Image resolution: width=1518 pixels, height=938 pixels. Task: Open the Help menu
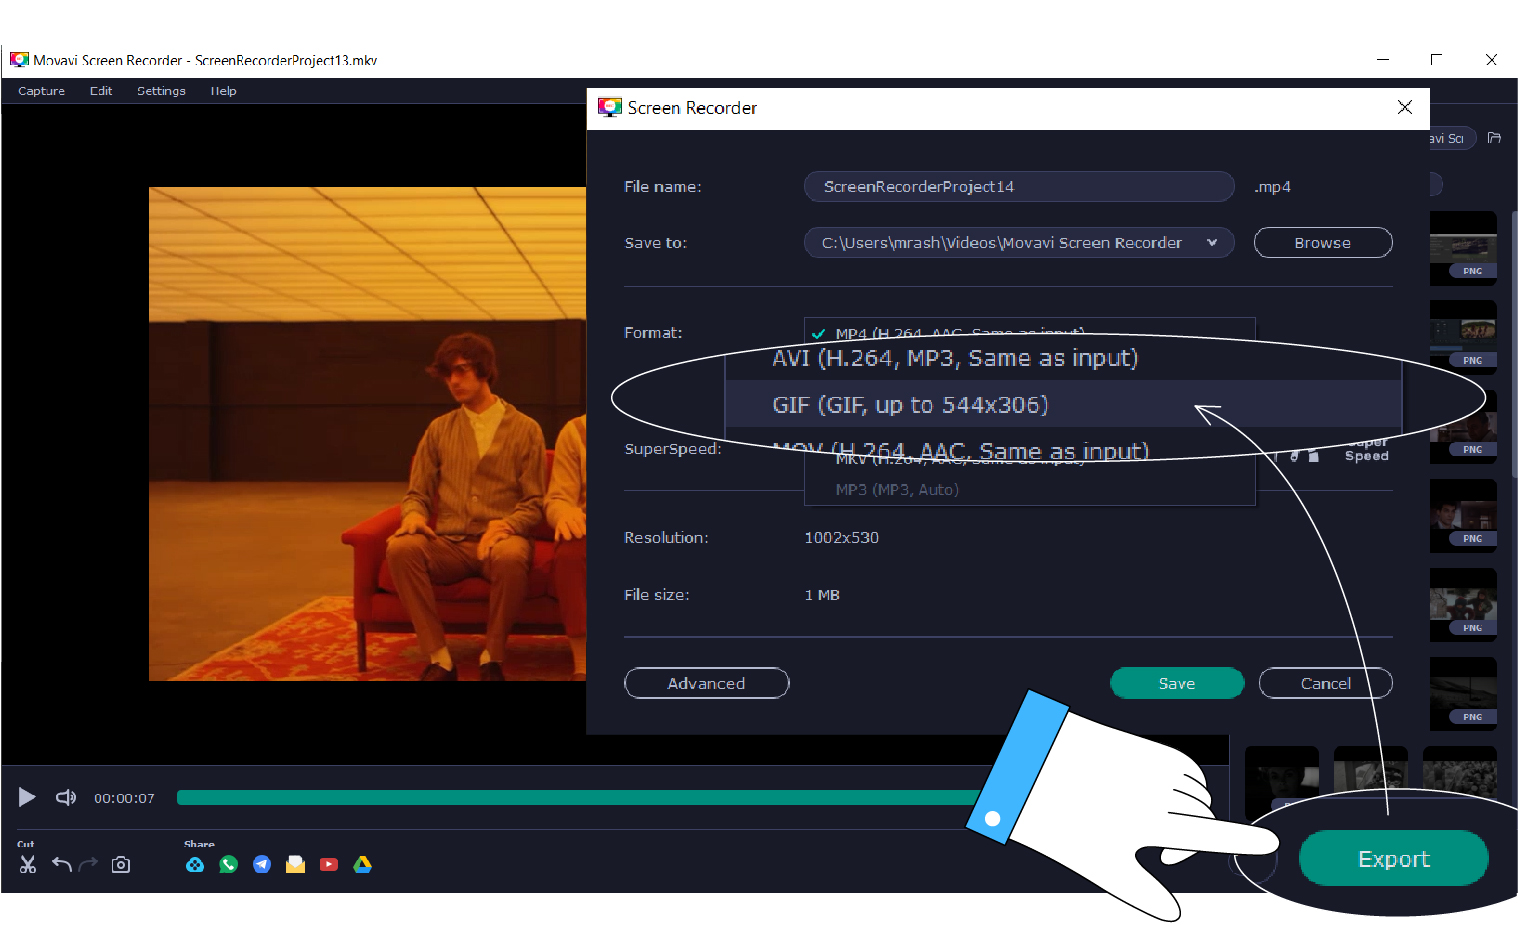(223, 91)
